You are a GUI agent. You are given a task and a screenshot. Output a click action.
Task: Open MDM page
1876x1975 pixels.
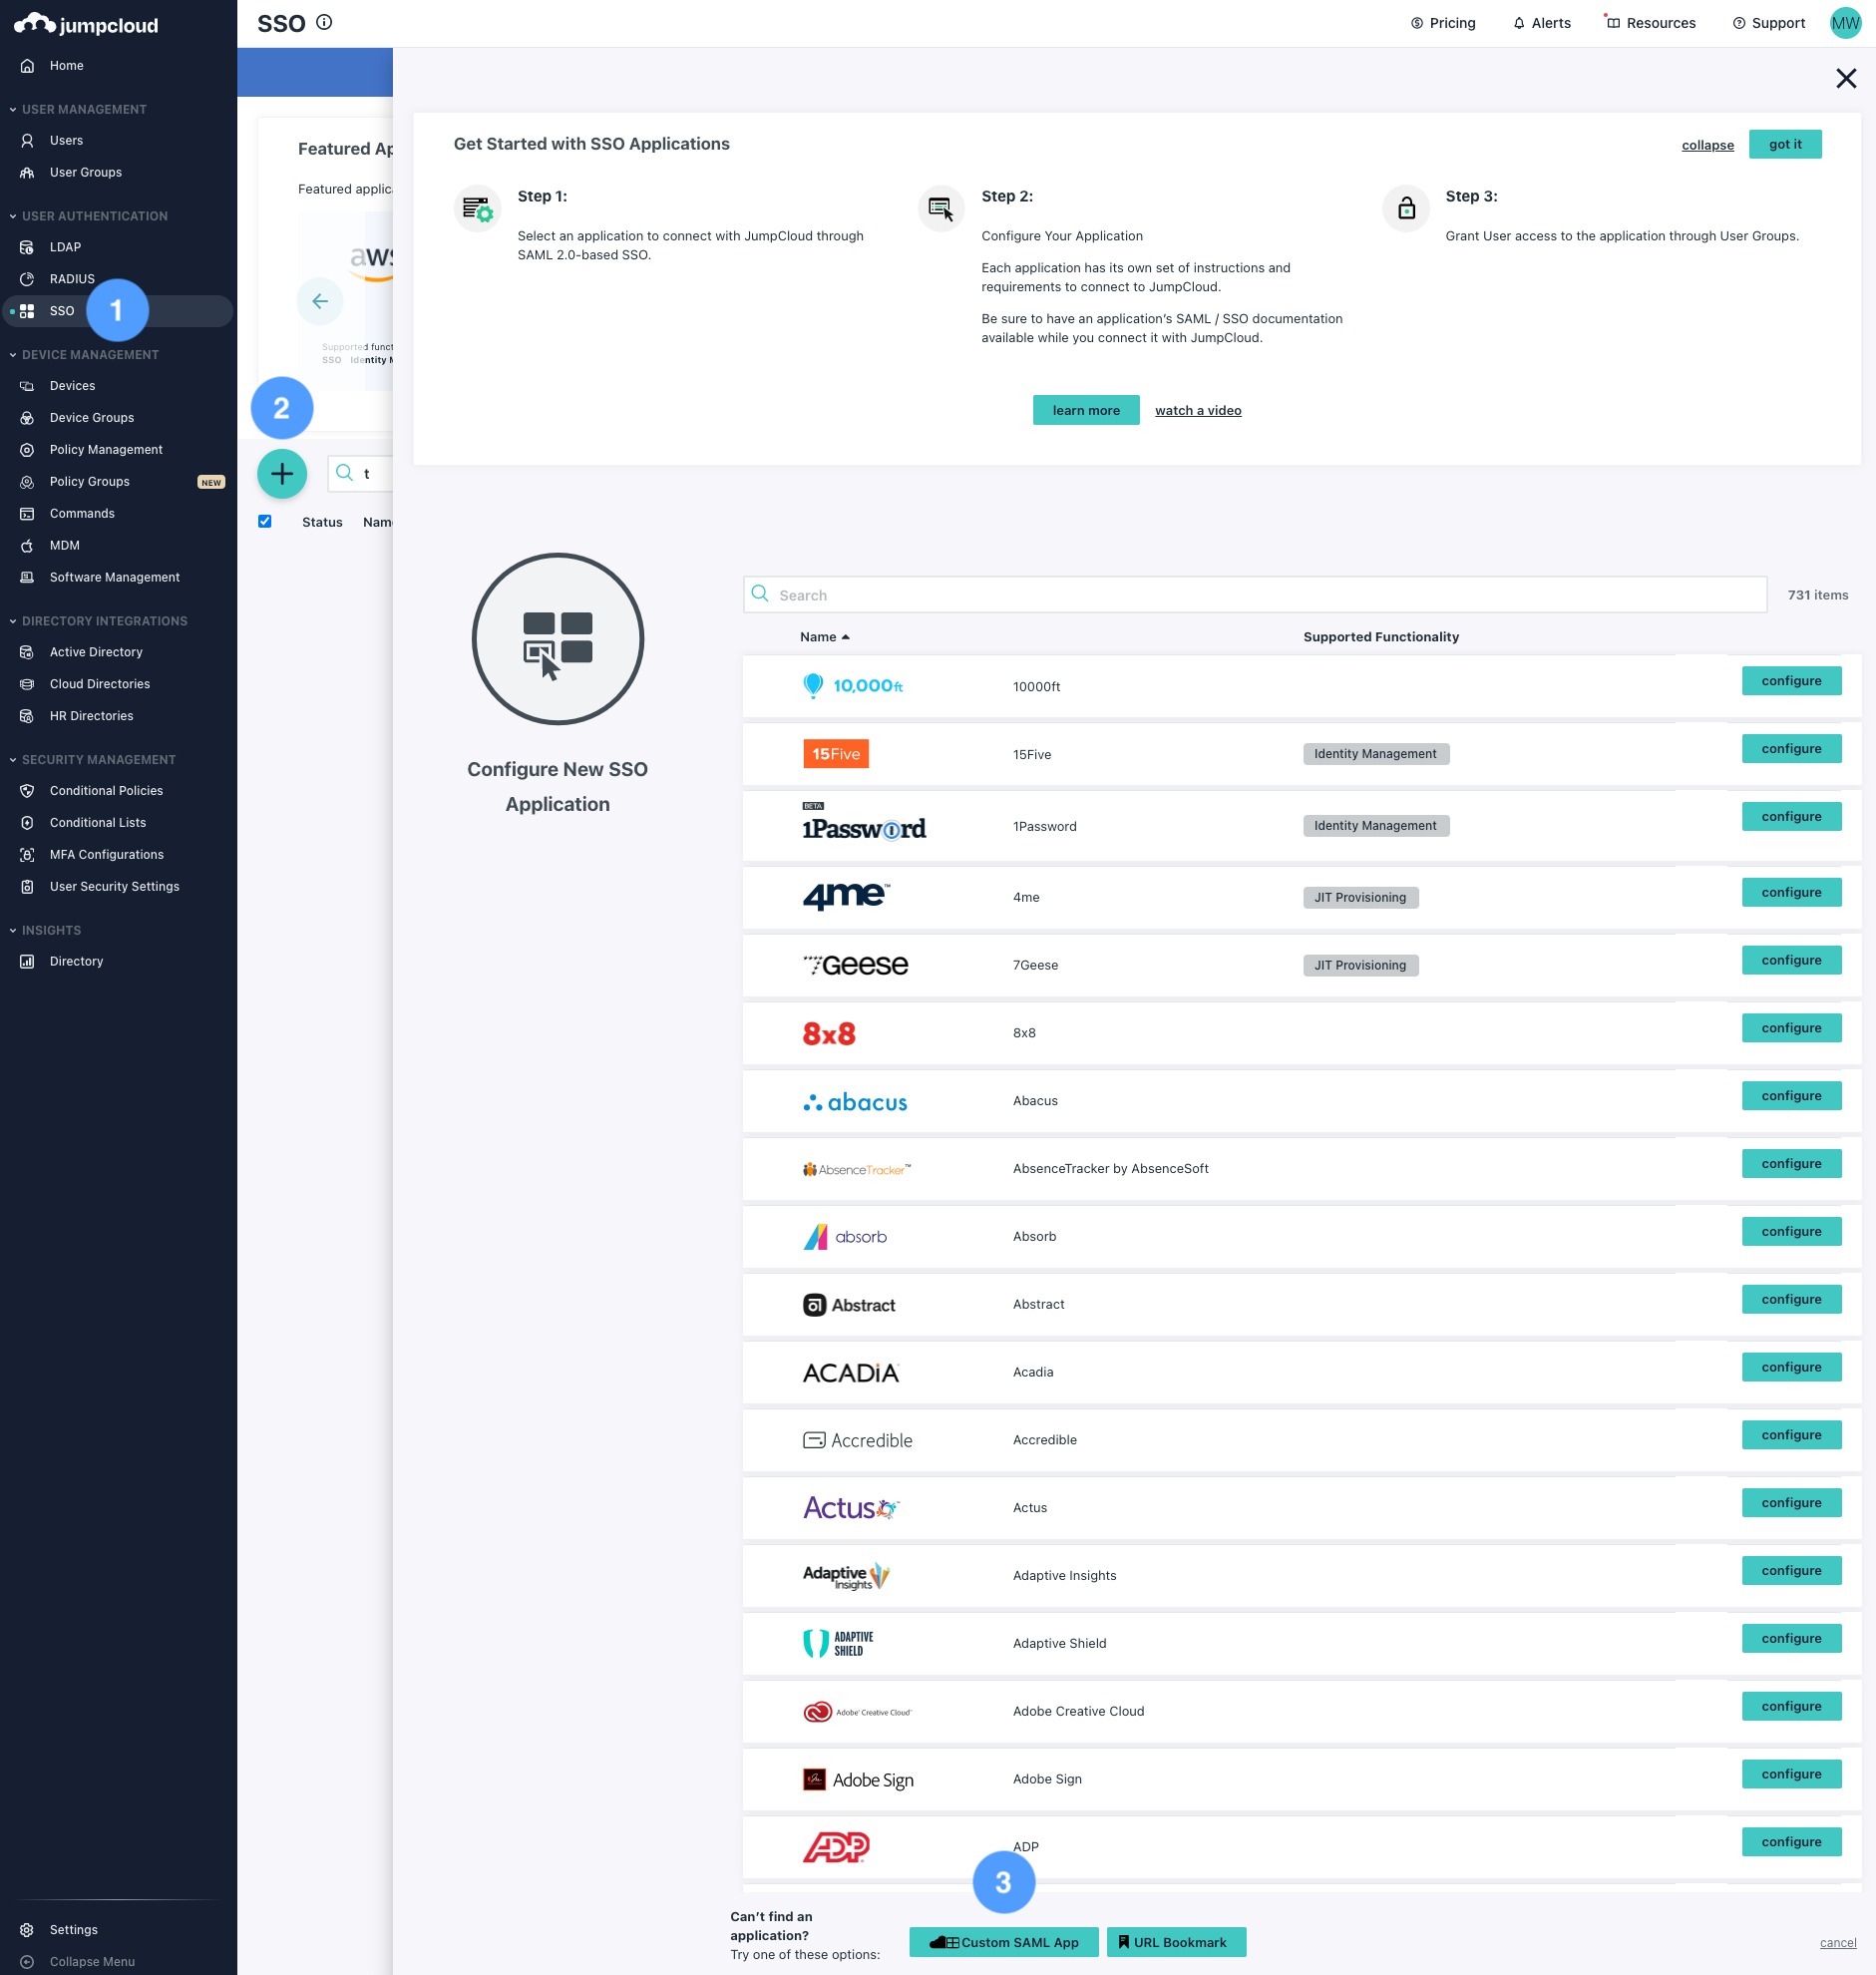coord(64,546)
